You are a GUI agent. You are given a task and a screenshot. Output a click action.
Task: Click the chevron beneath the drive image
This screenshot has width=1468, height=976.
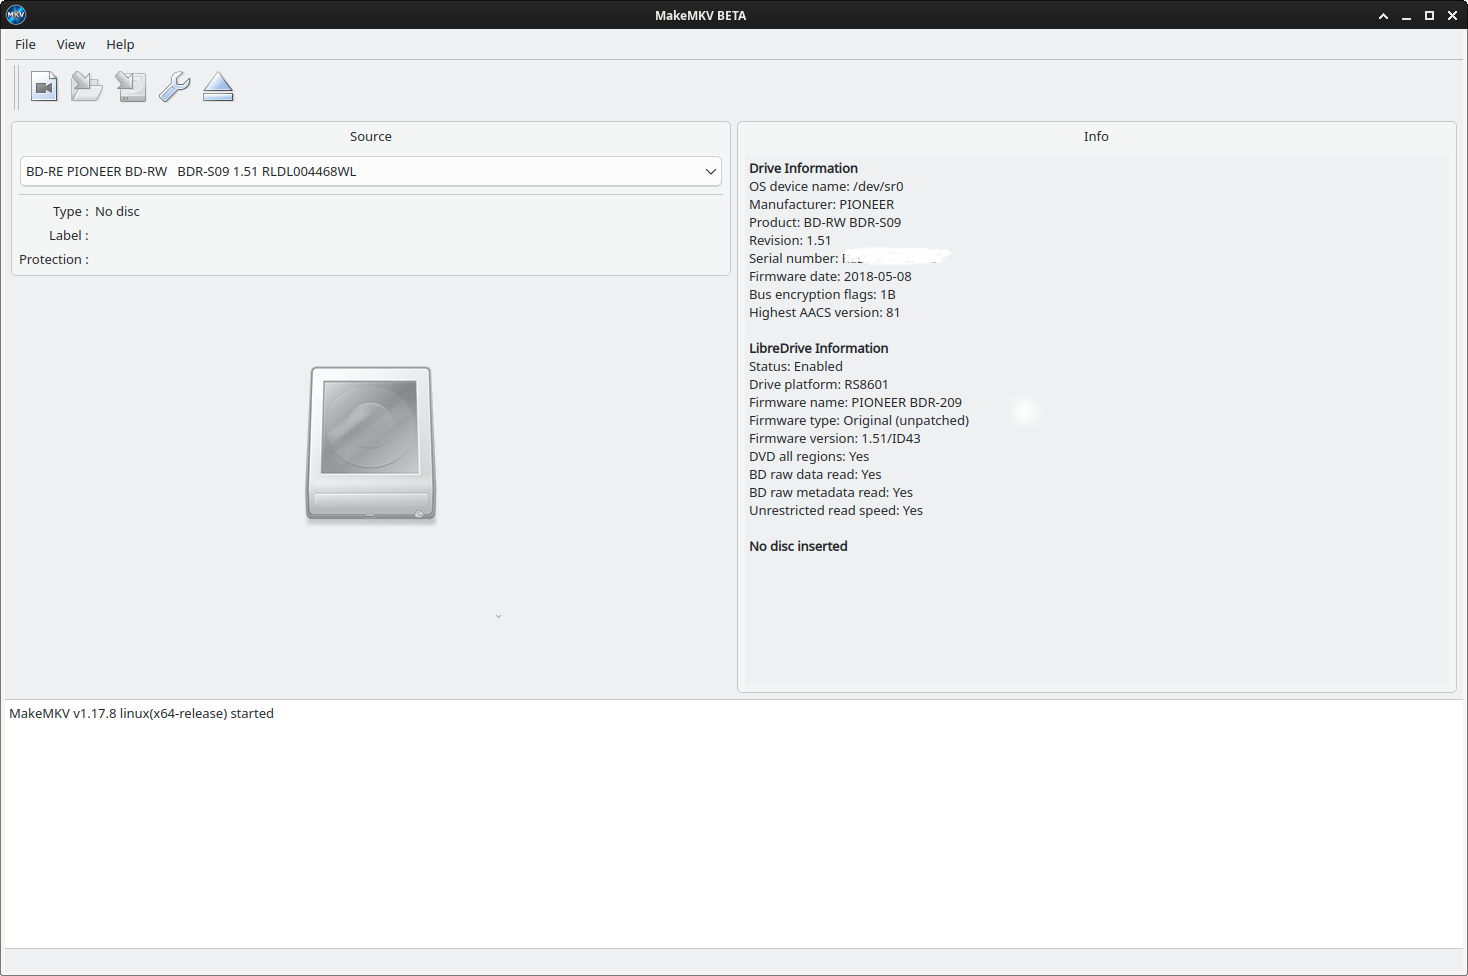pos(498,616)
